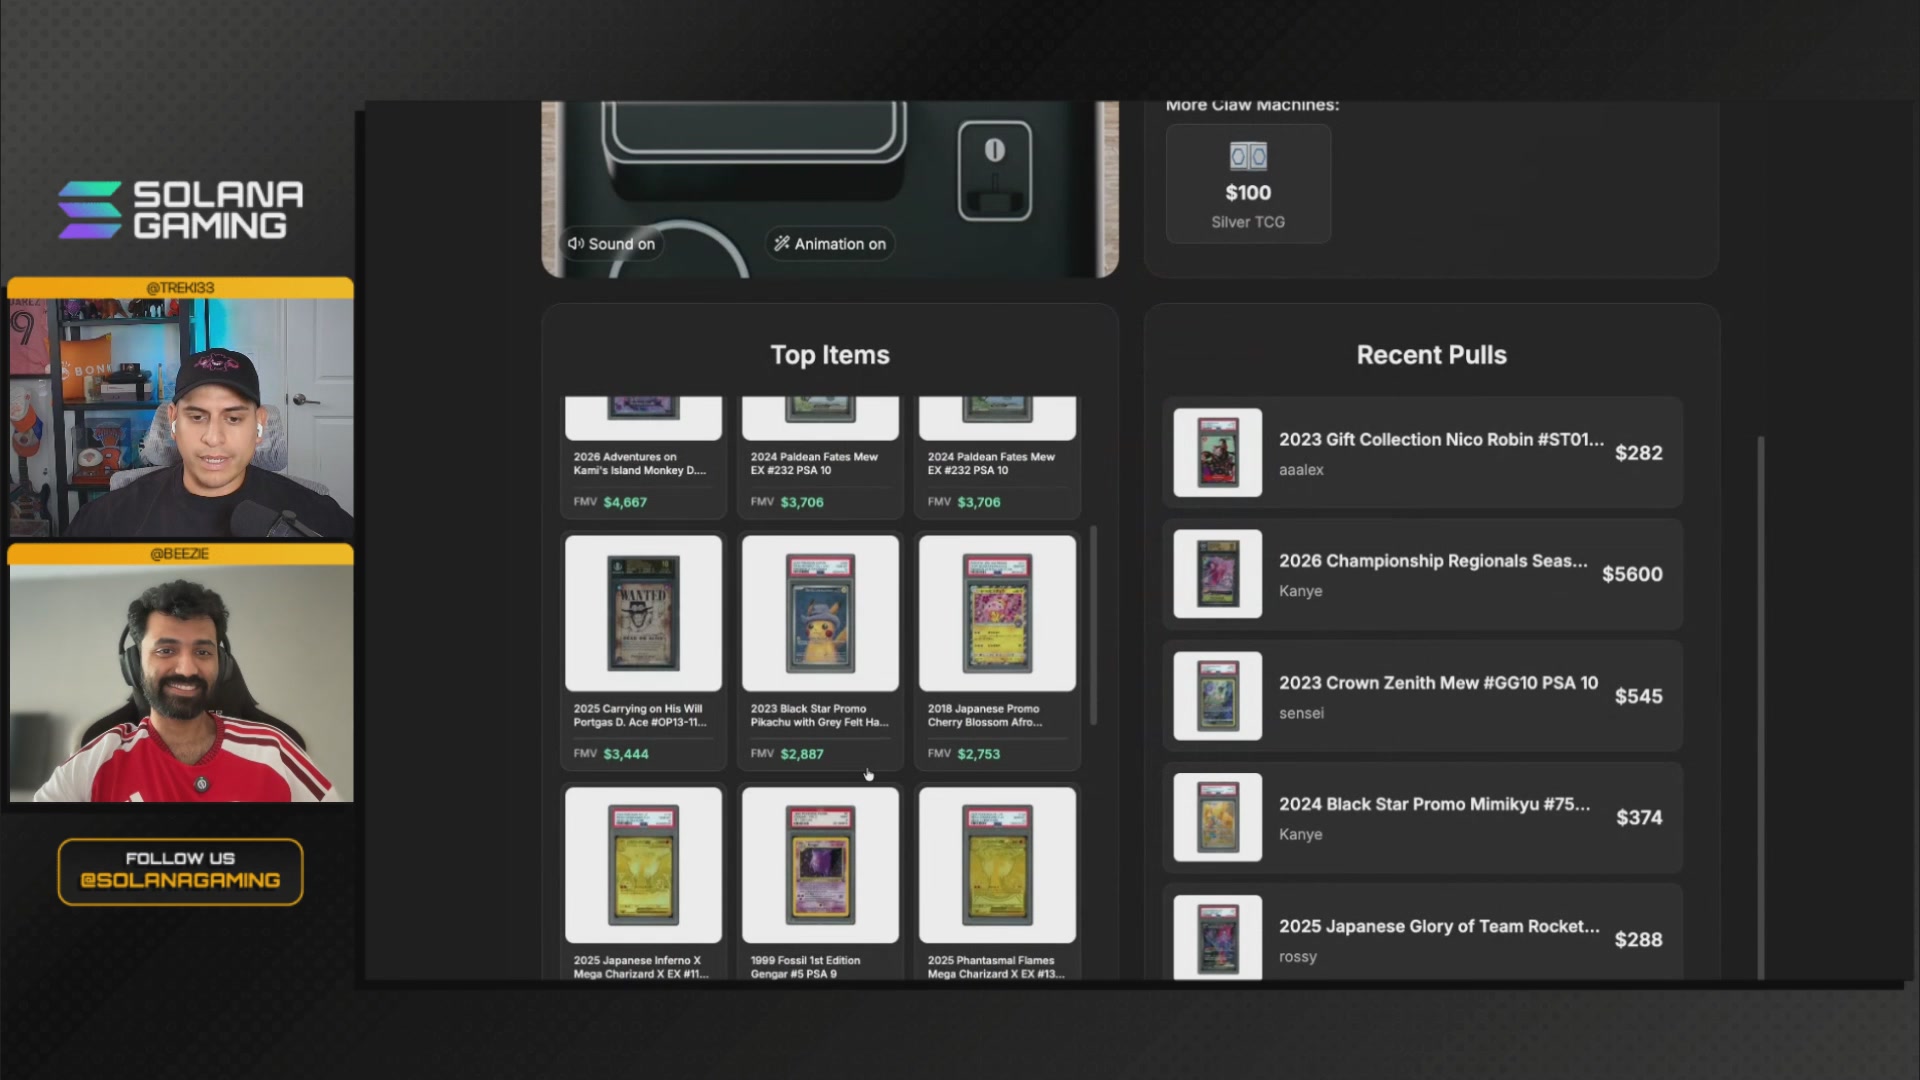Click the username aaalex
This screenshot has width=1920, height=1080.
[1301, 470]
